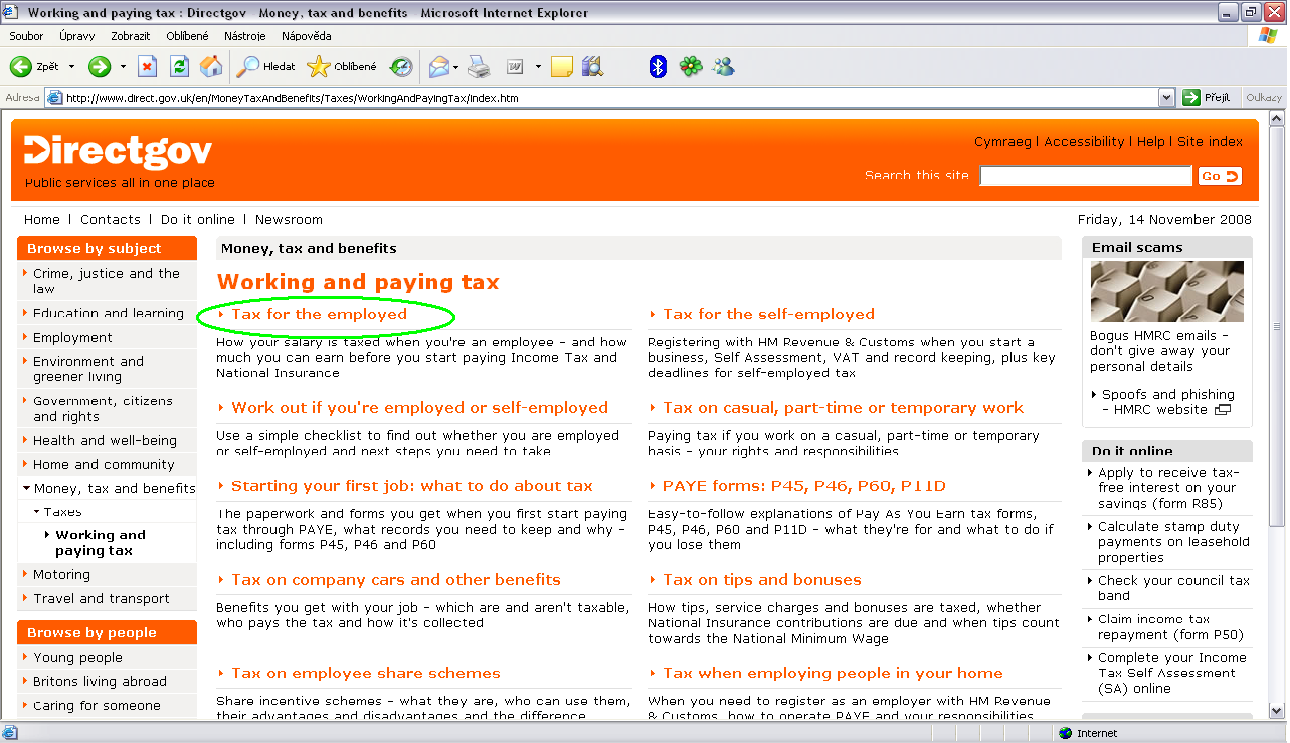Open the Mail button dropdown arrow
The height and width of the screenshot is (743, 1290).
(455, 67)
